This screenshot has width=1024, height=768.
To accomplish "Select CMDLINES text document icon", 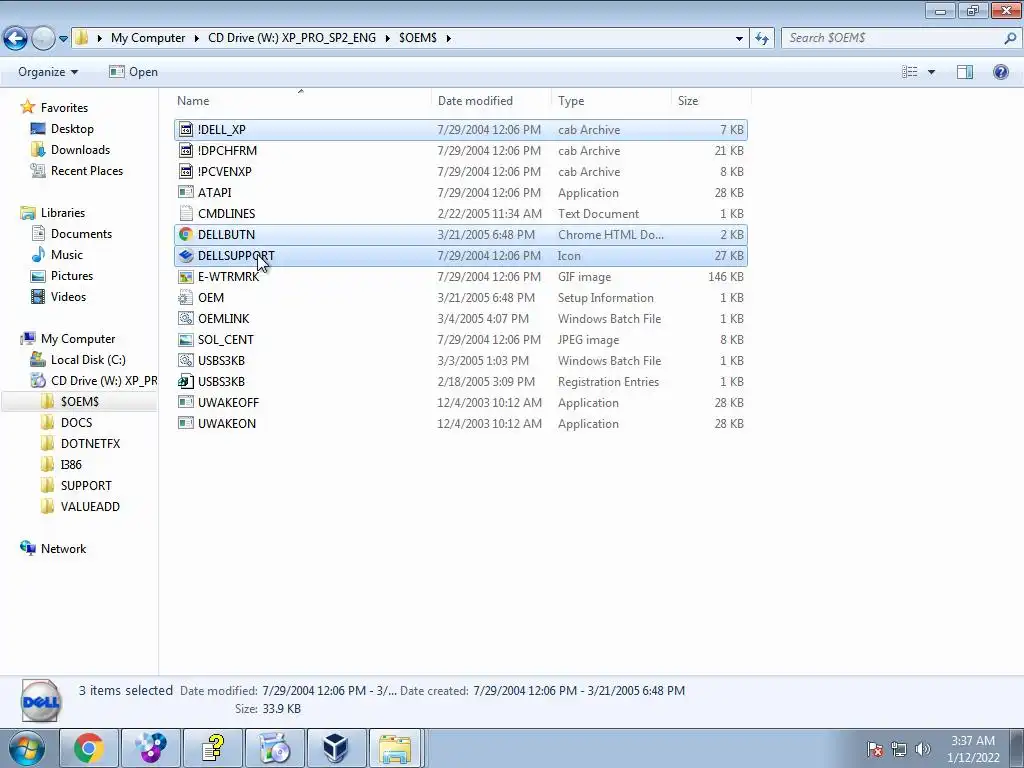I will coord(186,214).
